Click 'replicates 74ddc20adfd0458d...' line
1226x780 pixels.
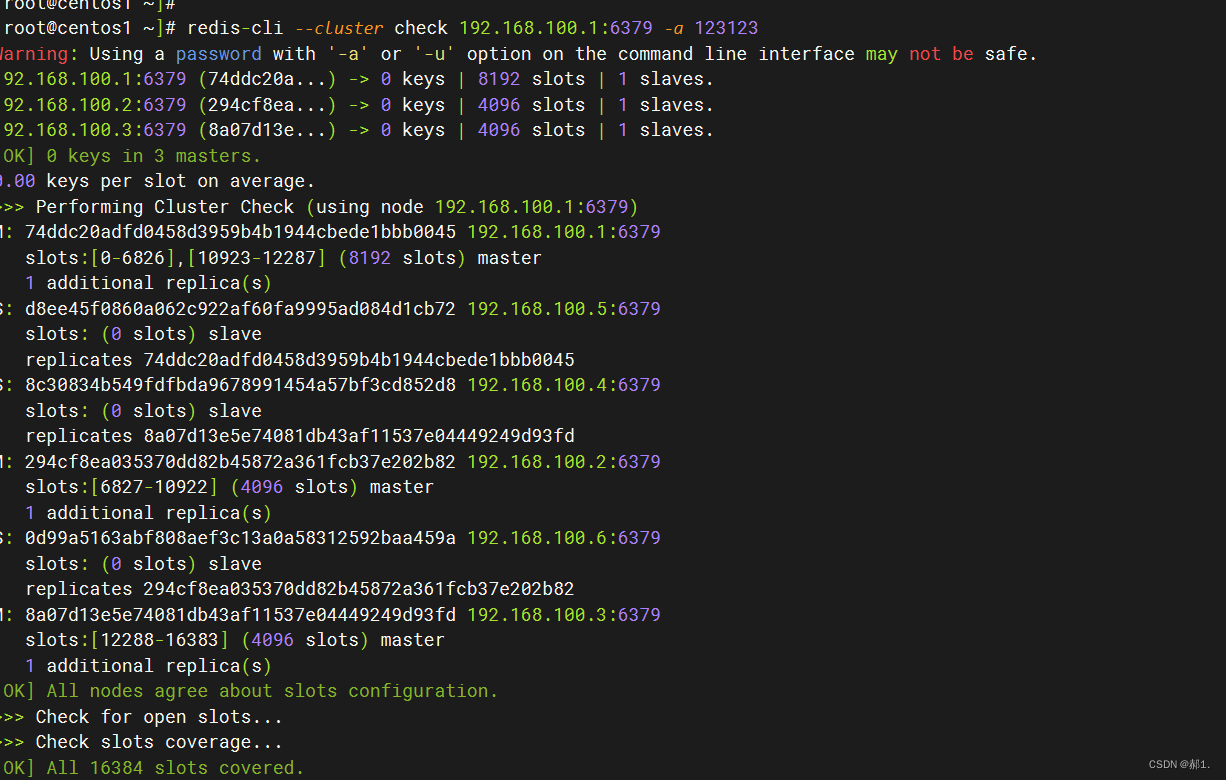300,360
